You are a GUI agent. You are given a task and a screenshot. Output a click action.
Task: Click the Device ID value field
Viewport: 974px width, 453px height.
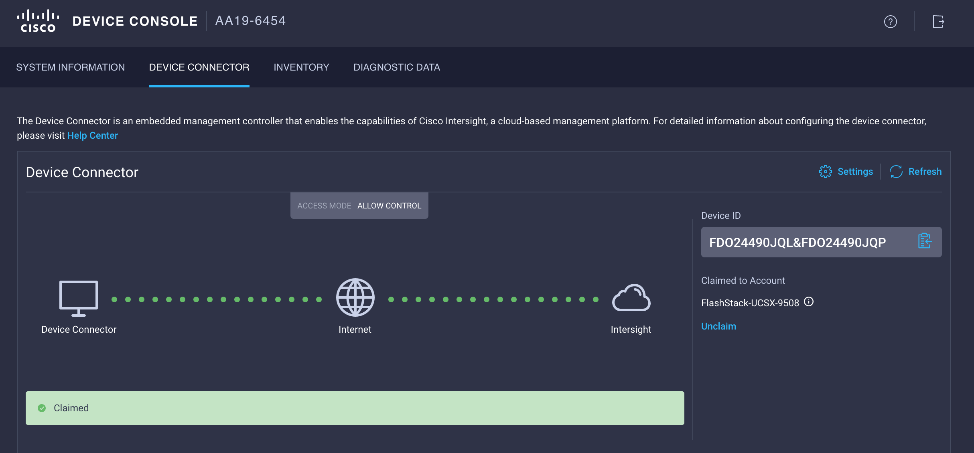[821, 242]
